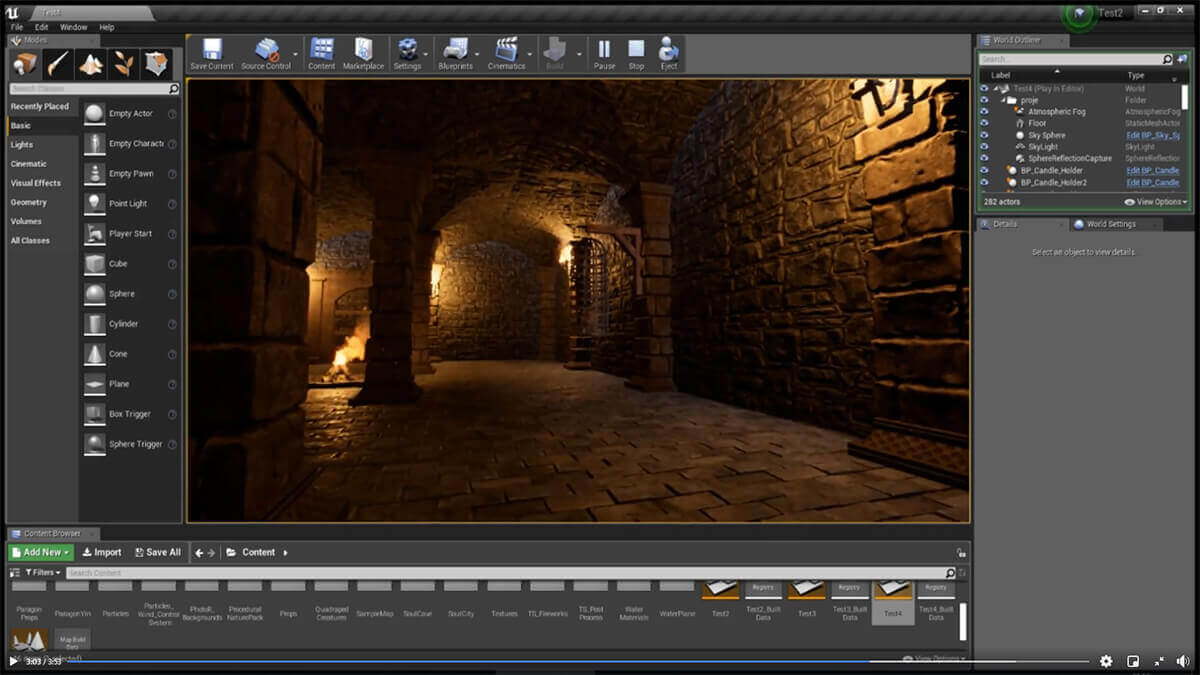Viewport: 1200px width, 675px height.
Task: Toggle visibility of SkyLight actor
Action: (x=984, y=147)
